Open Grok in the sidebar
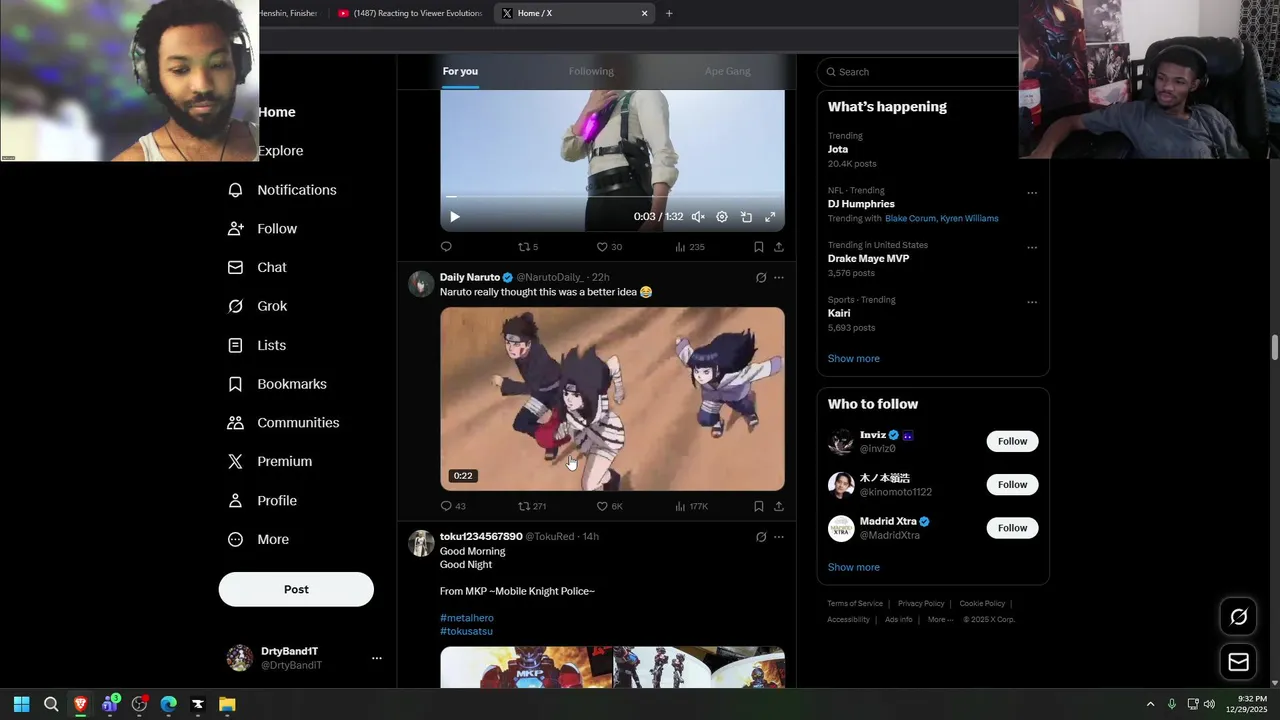Screen dimensions: 1280x720 tap(258, 306)
